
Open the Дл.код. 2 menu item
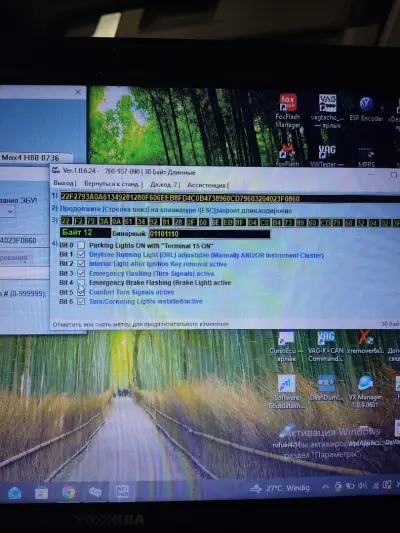coord(163,185)
